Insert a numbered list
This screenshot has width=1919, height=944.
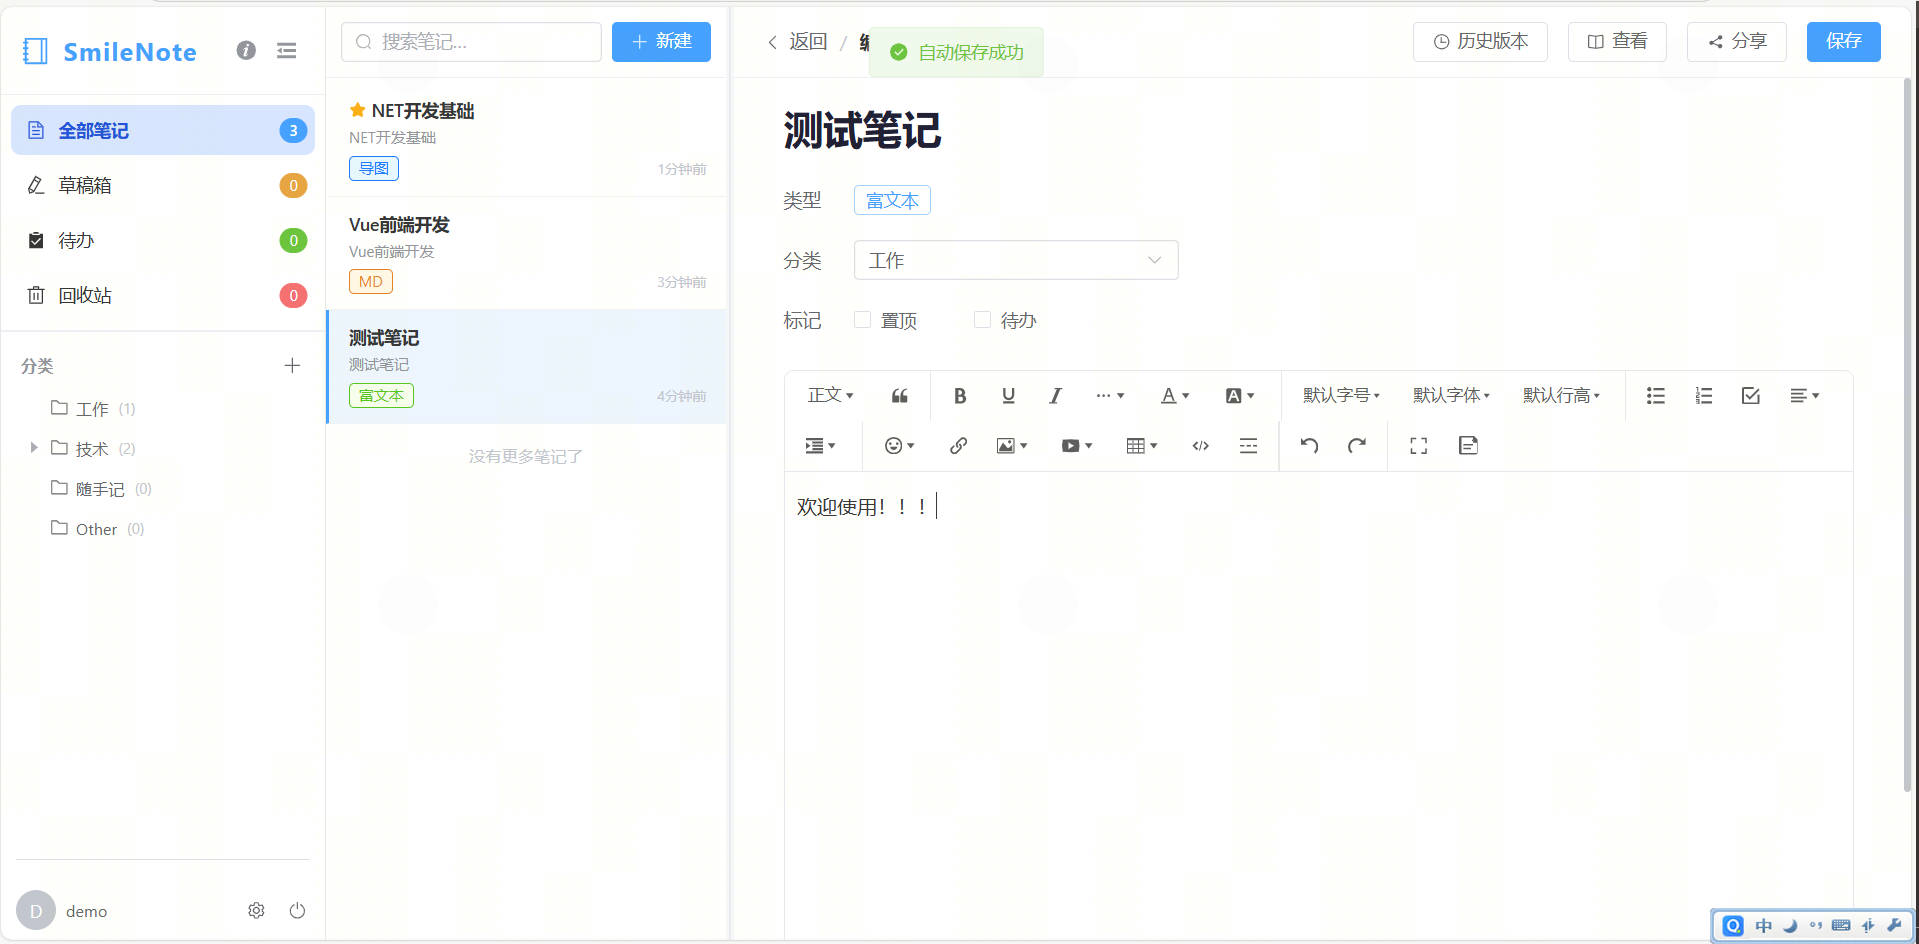click(1704, 396)
